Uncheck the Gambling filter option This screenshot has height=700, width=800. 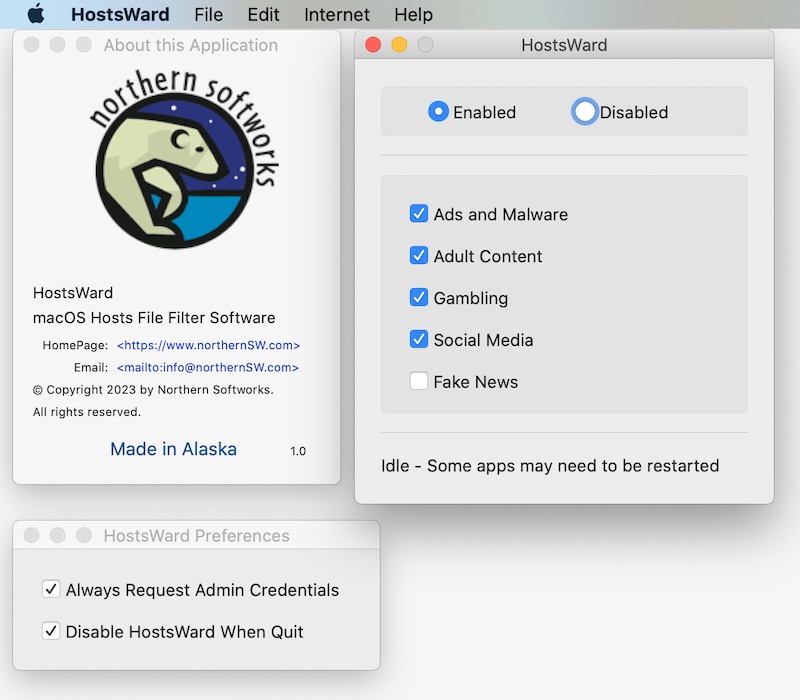[418, 298]
